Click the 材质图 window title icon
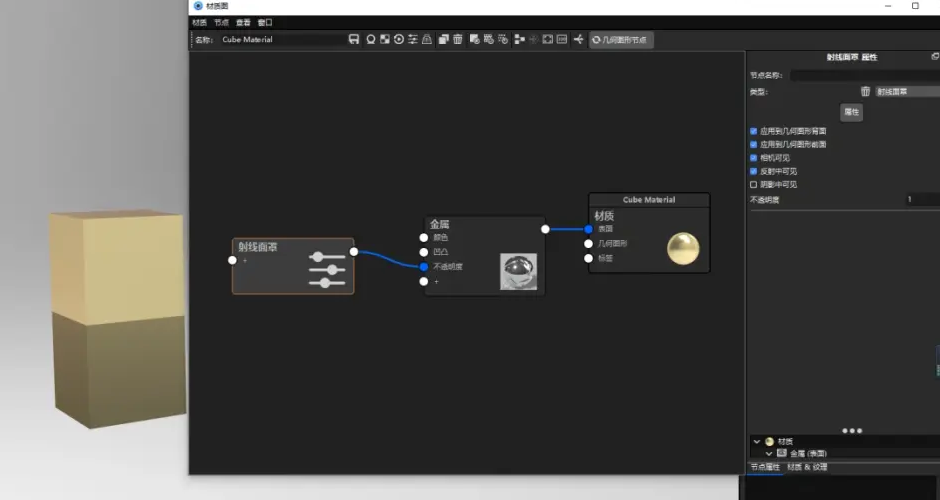This screenshot has width=940, height=500. pos(198,6)
